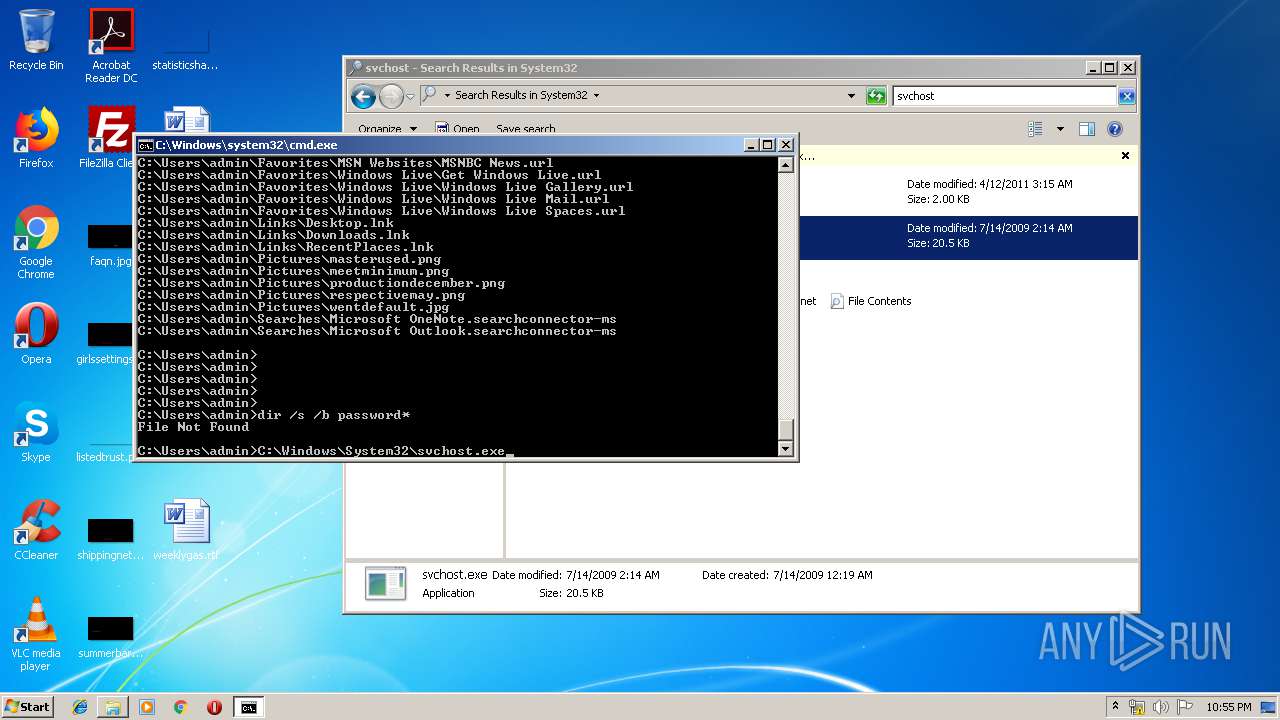Select the weeklygas.rtf document icon
This screenshot has height=720, width=1280.
tap(186, 530)
